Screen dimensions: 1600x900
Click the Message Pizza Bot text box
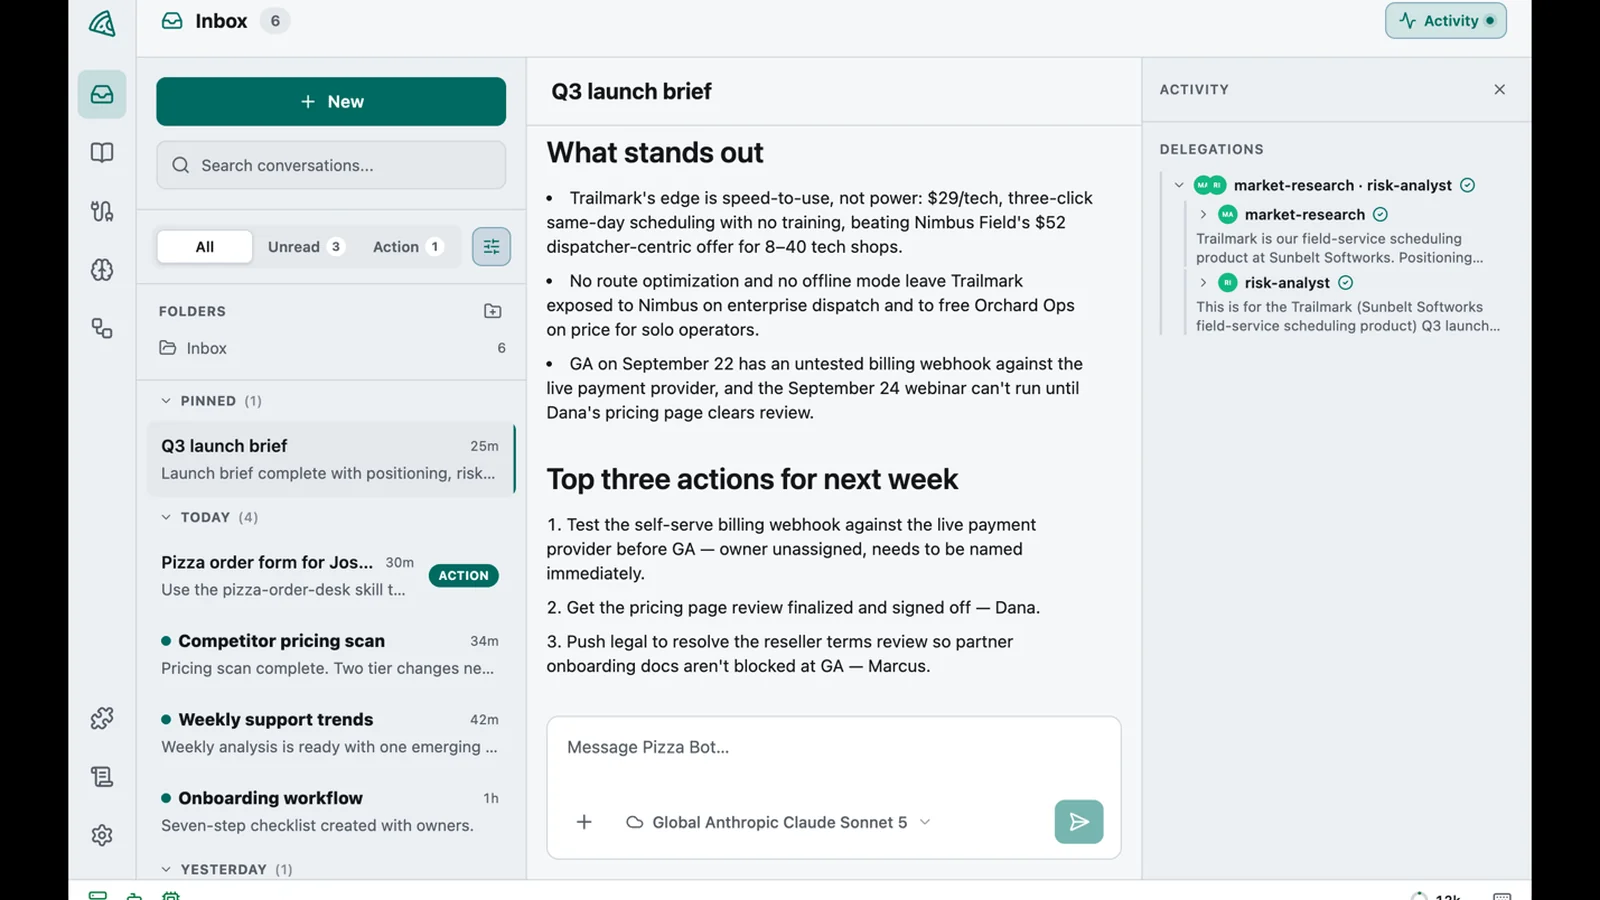[833, 748]
